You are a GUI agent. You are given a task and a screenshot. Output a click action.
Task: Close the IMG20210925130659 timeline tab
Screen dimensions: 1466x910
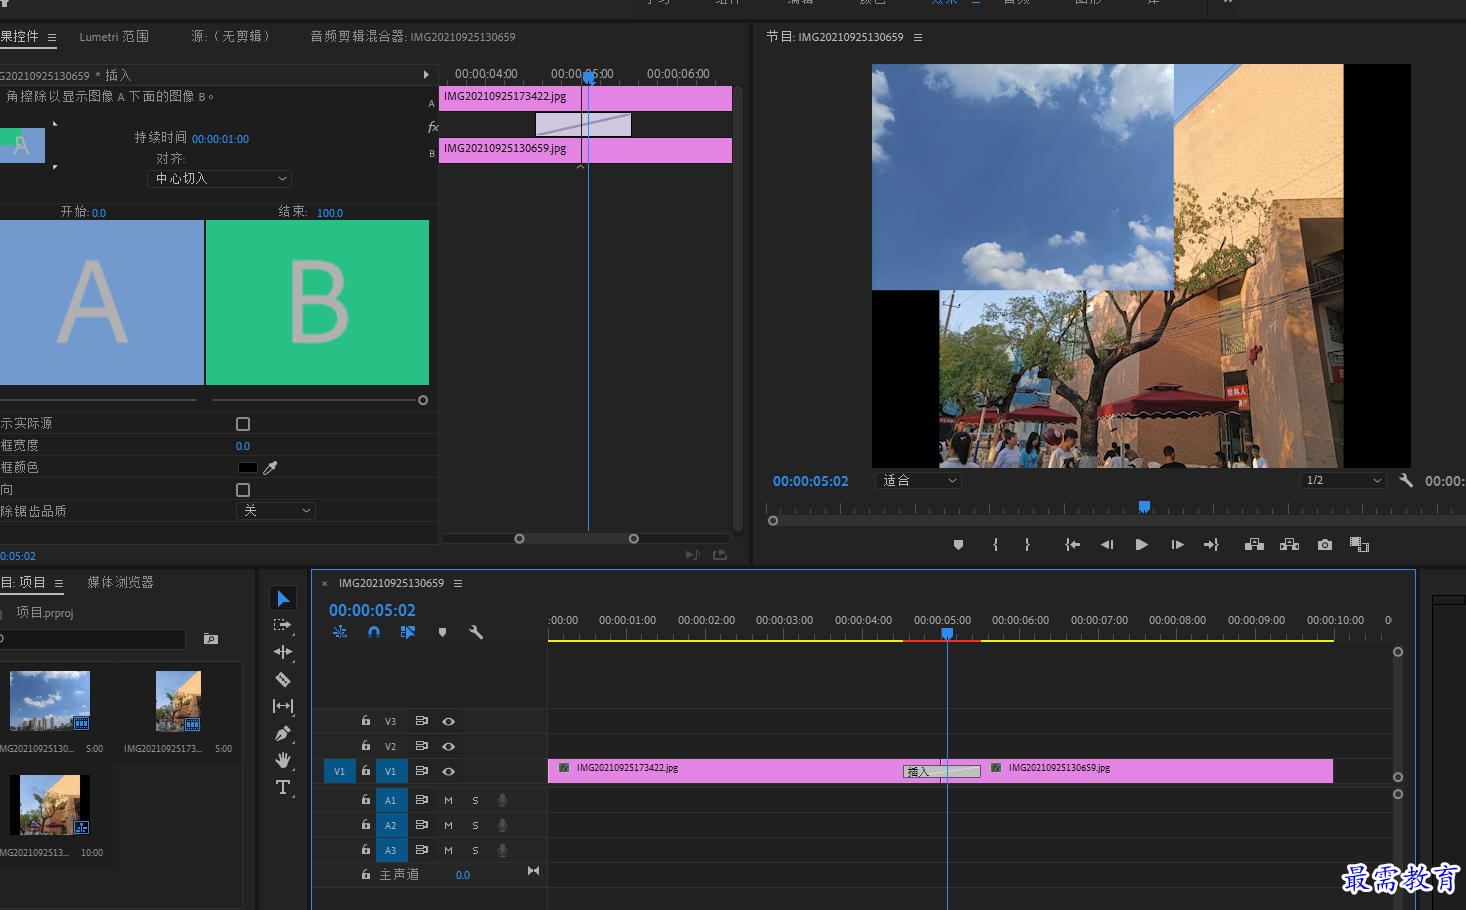(324, 584)
